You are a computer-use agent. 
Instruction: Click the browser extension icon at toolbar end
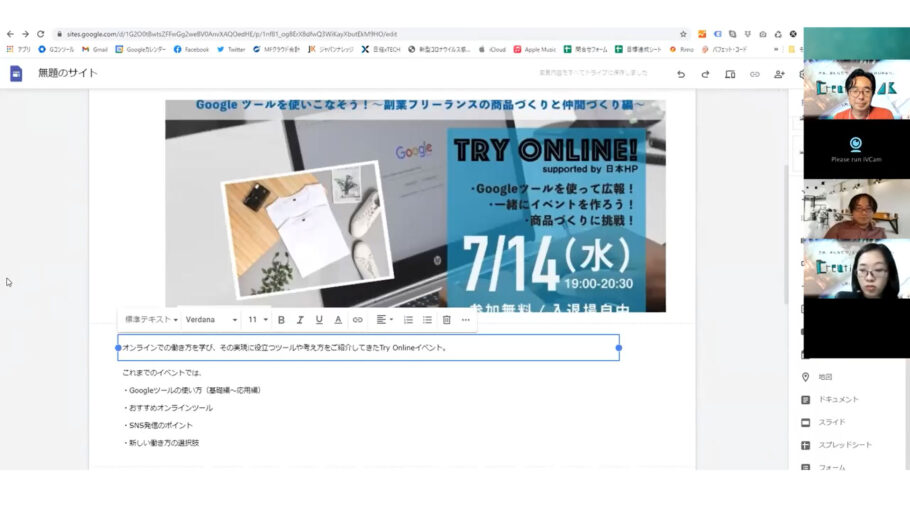tap(793, 34)
